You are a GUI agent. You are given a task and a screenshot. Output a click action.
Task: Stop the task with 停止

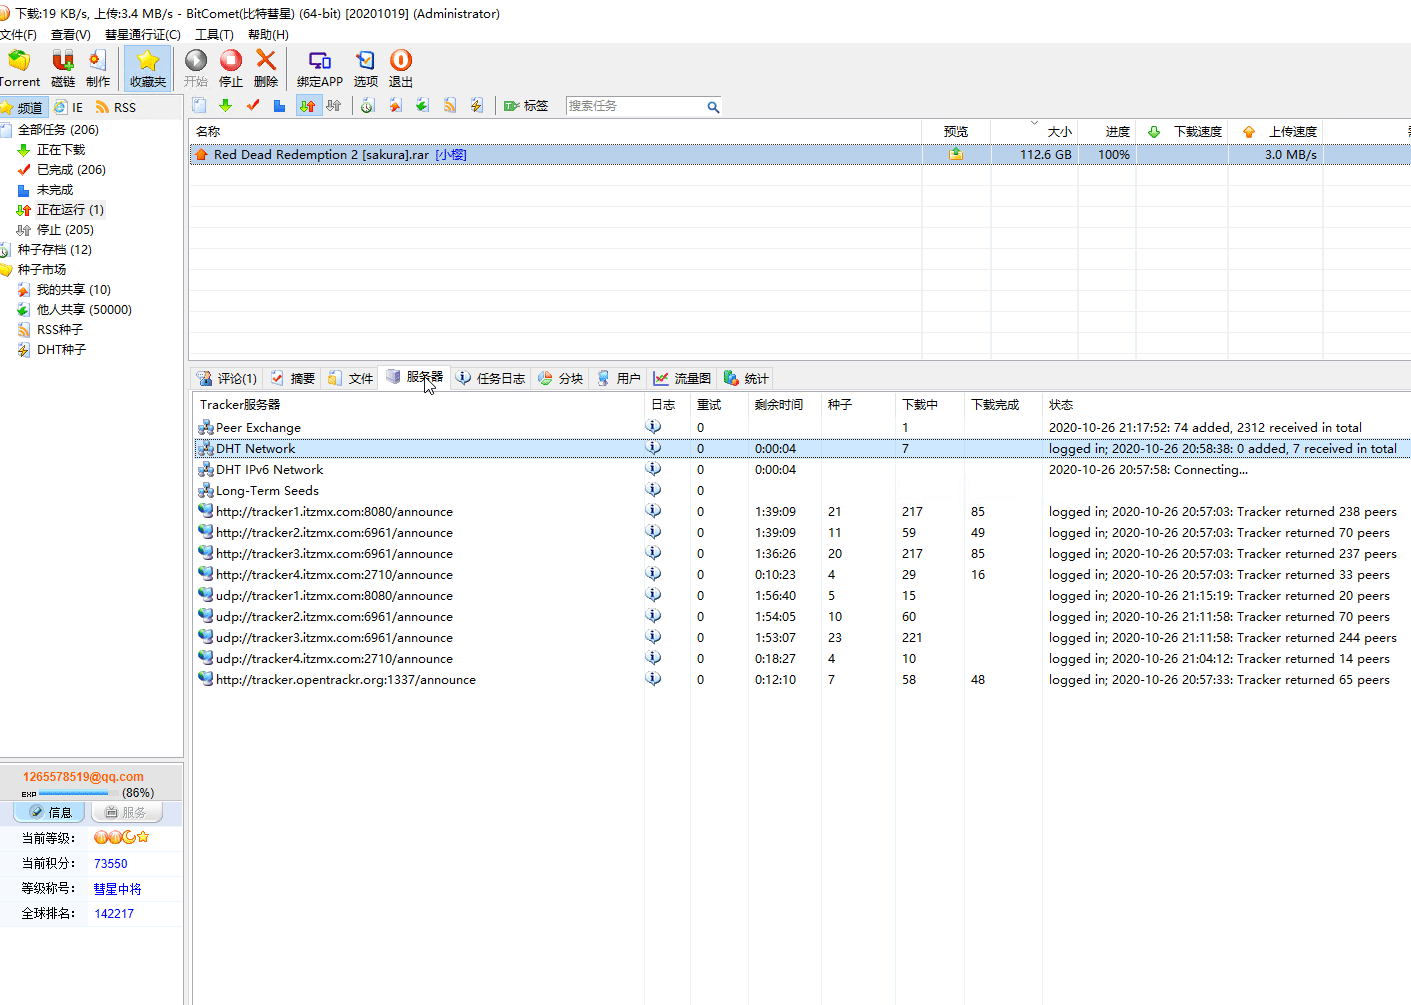[x=231, y=68]
